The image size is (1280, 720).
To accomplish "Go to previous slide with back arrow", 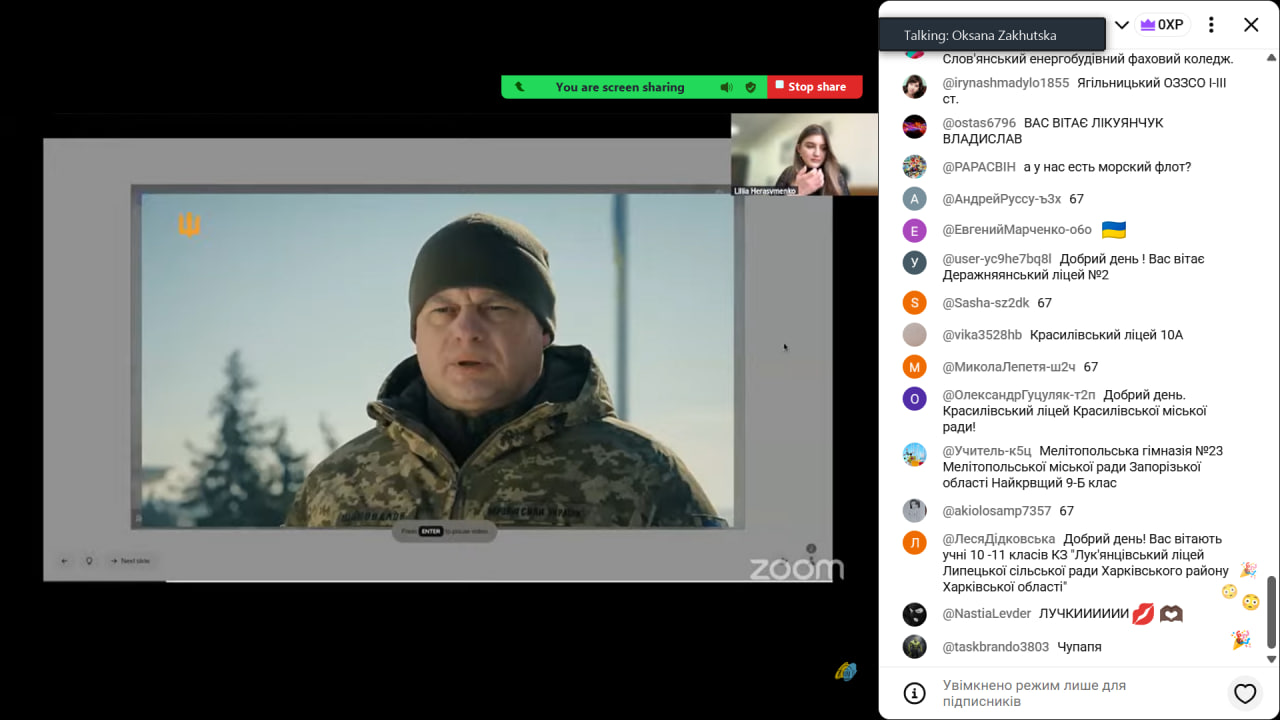I will 65,561.
